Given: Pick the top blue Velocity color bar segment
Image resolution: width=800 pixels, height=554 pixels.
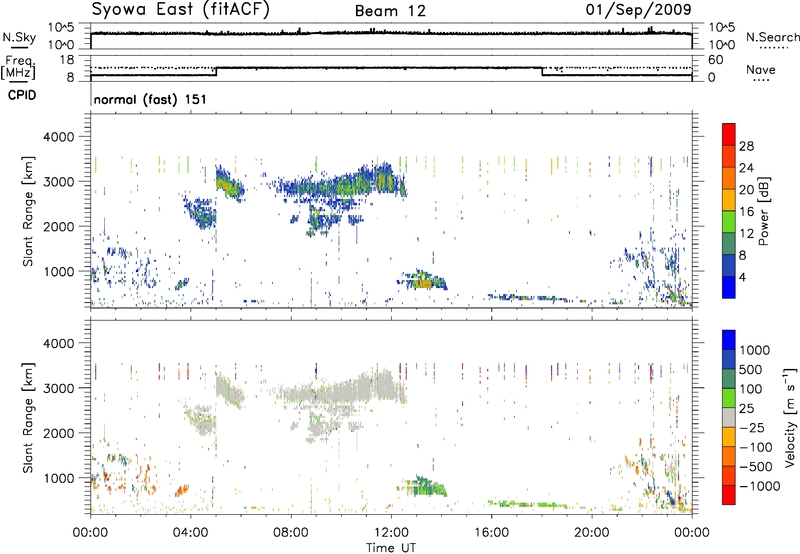Looking at the screenshot, I should coord(729,340).
